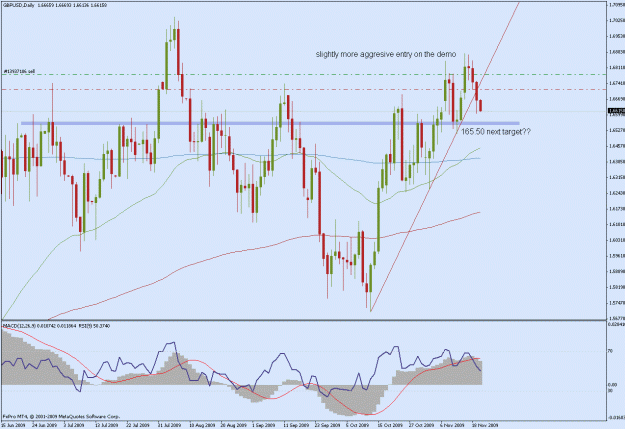Click the MetaQuotes Software Corp copyright text
The image size is (625, 429).
pos(61,417)
